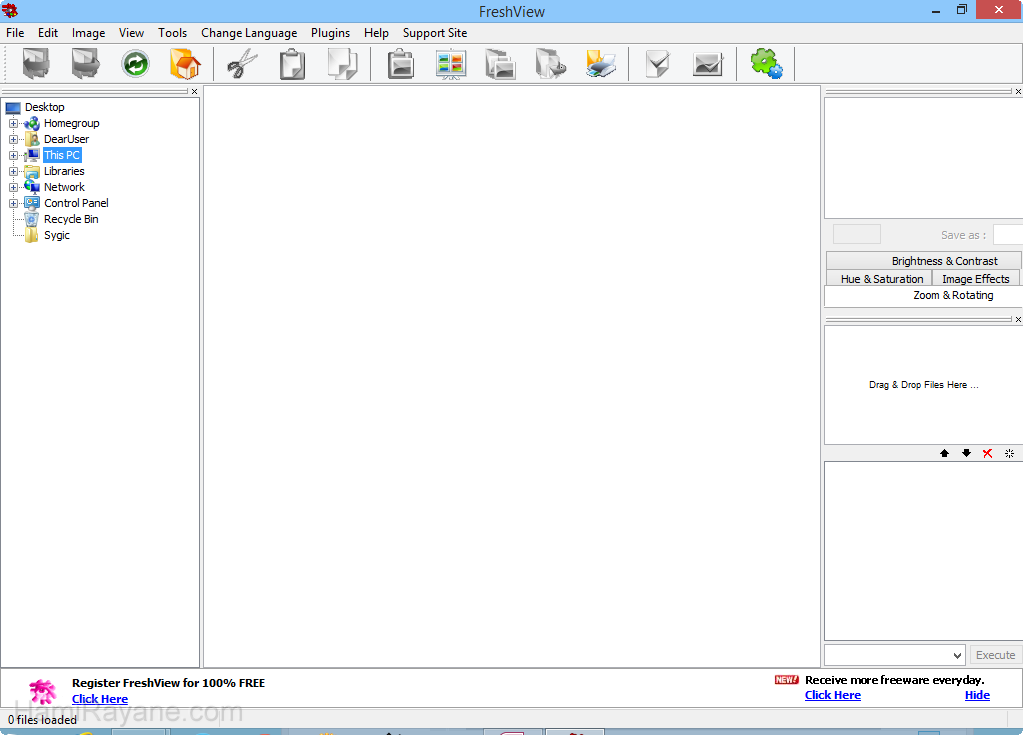Viewport: 1023px width, 735px height.
Task: Click the printer toolbar icon
Action: coord(601,65)
